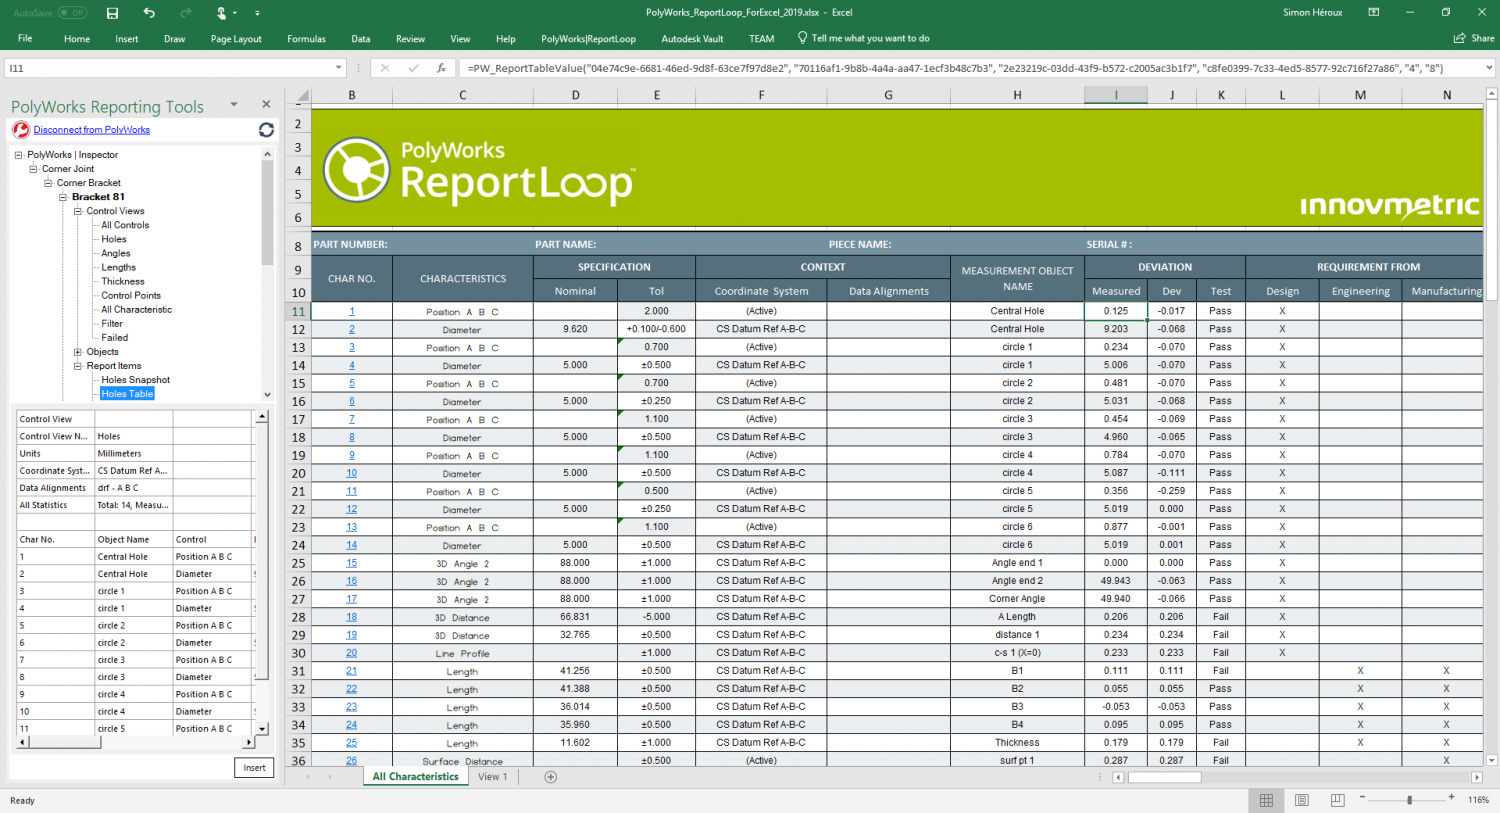Open the Autodesk Vault tab
Screen dimensions: 1500x813
tap(692, 39)
